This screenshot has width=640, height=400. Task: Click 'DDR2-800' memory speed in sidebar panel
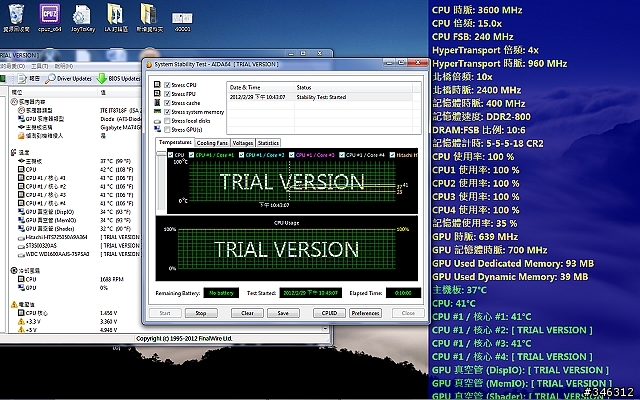(509, 117)
